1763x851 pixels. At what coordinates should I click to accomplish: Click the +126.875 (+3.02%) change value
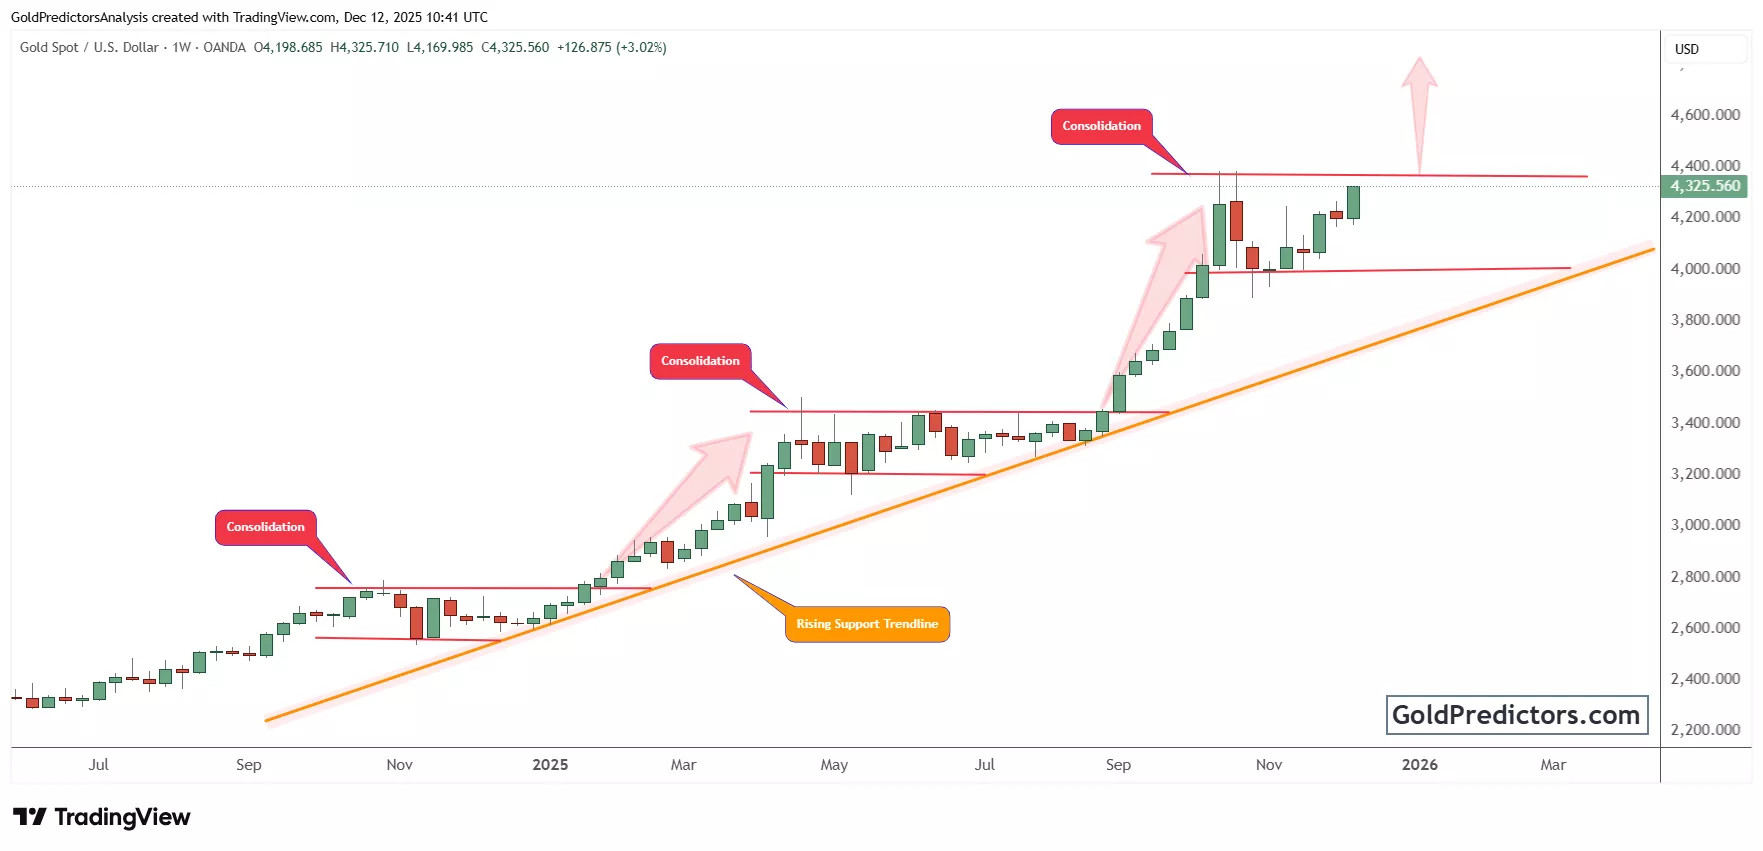611,47
